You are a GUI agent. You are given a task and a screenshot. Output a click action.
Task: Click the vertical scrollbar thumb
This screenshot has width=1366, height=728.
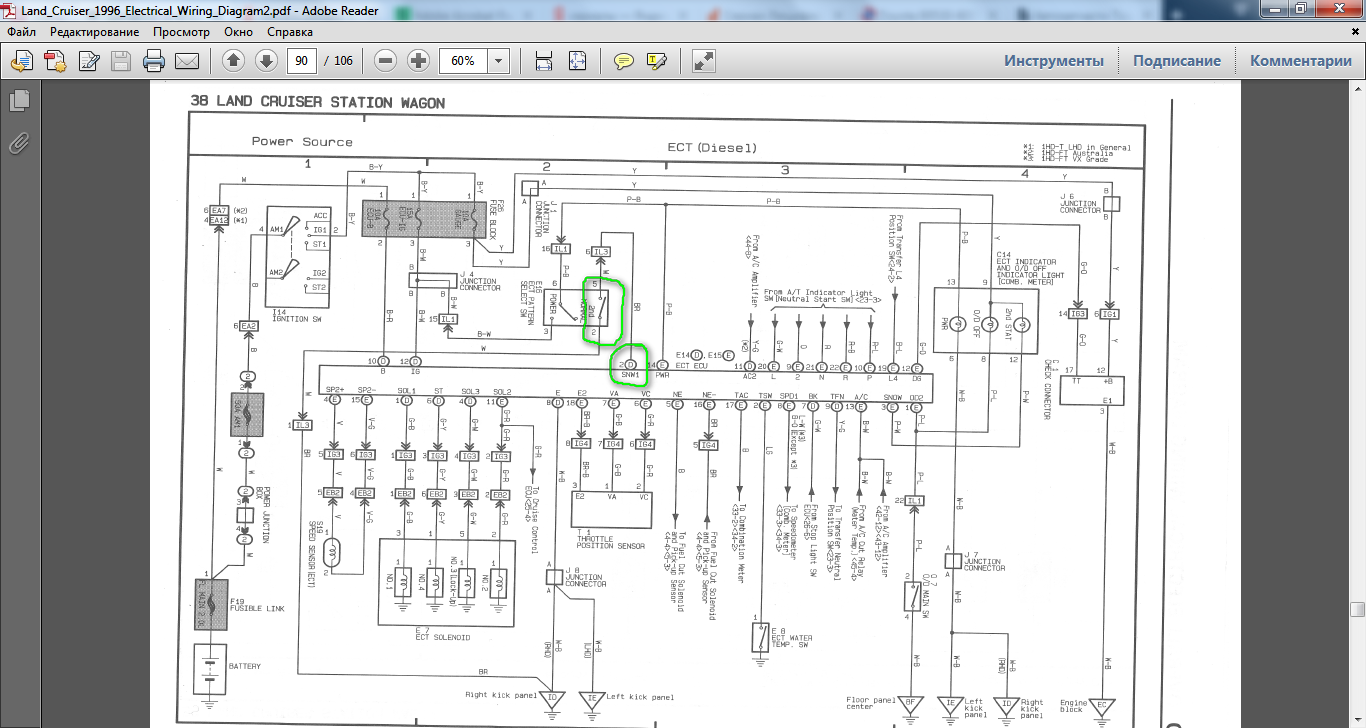pos(1357,609)
